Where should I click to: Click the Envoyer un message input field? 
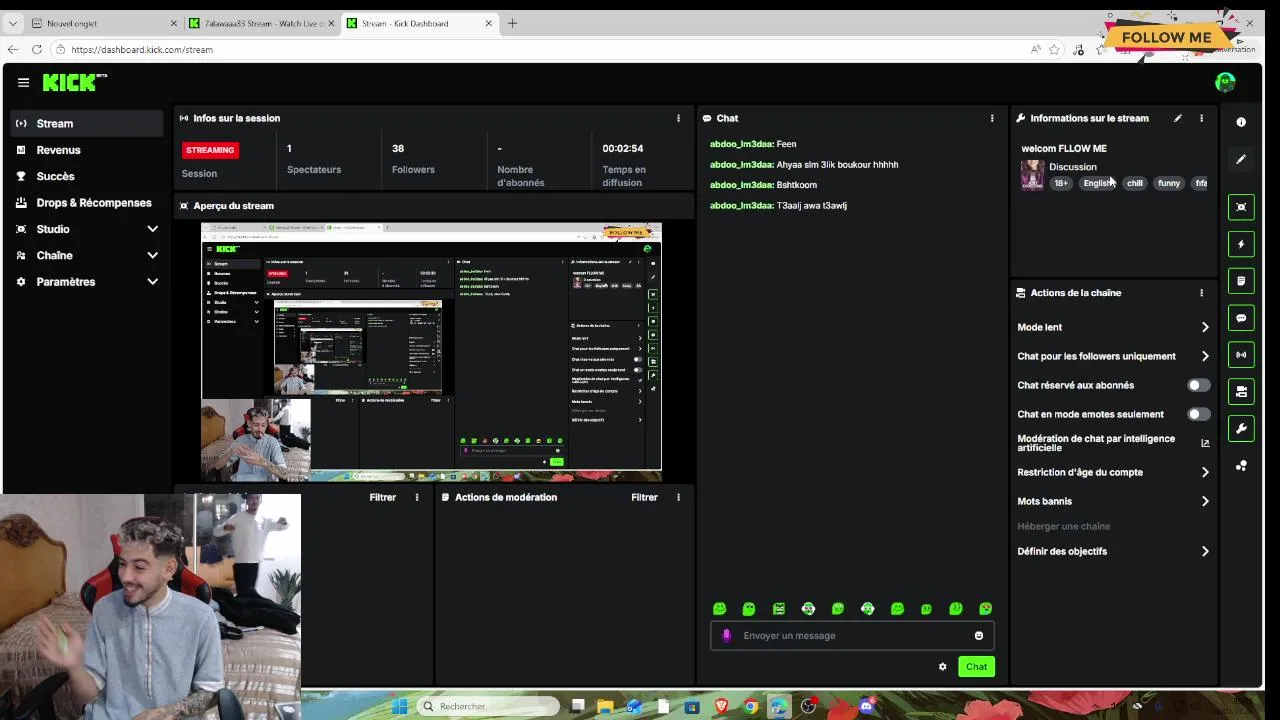click(852, 636)
